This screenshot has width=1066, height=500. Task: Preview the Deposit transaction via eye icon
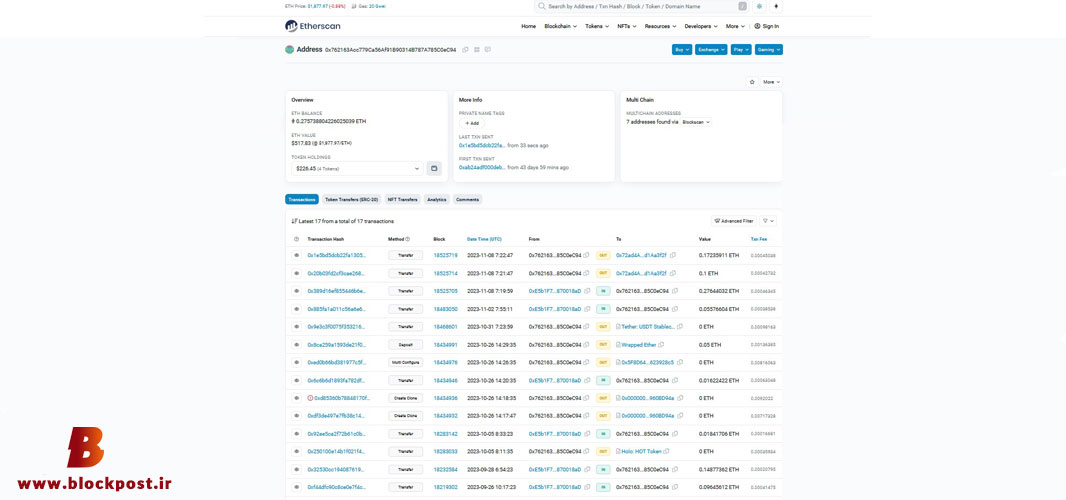(x=296, y=345)
